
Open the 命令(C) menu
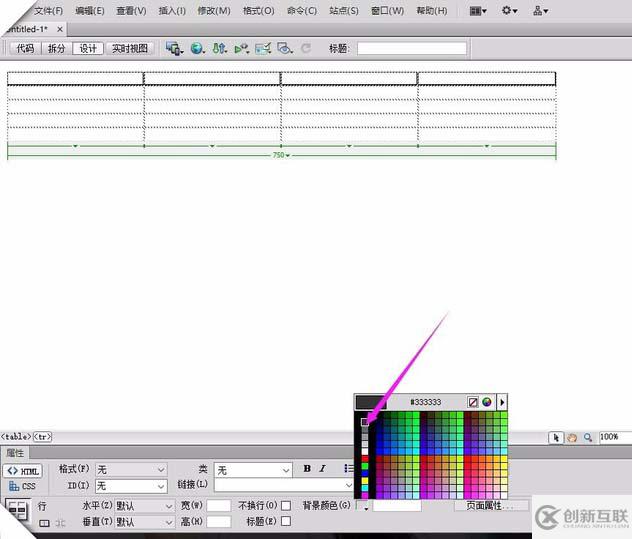coord(302,11)
